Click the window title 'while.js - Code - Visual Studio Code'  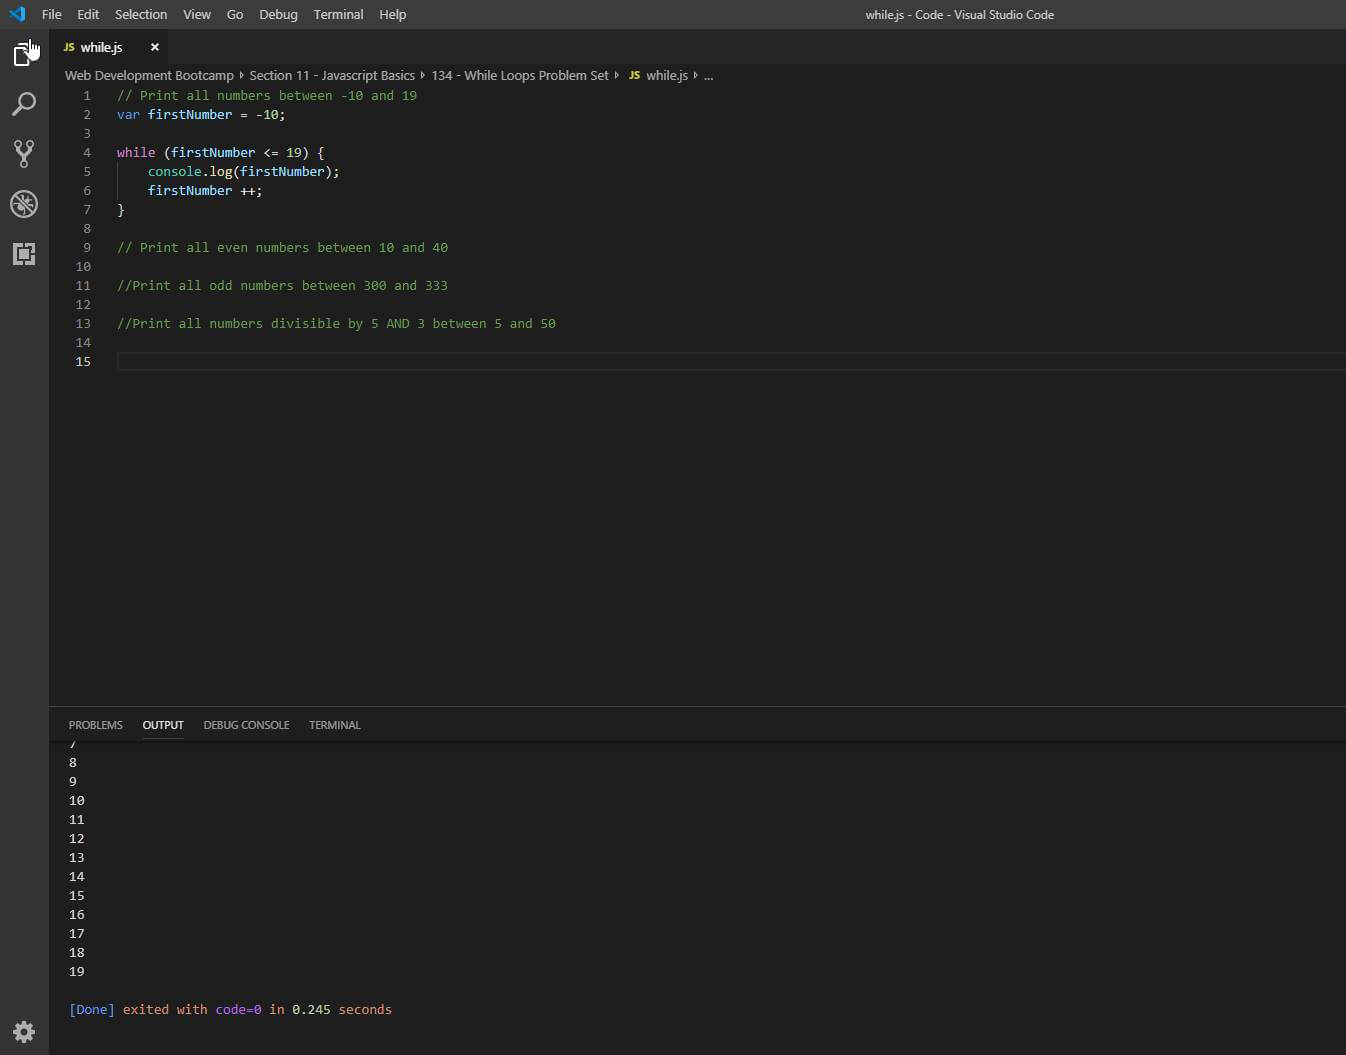coord(960,14)
